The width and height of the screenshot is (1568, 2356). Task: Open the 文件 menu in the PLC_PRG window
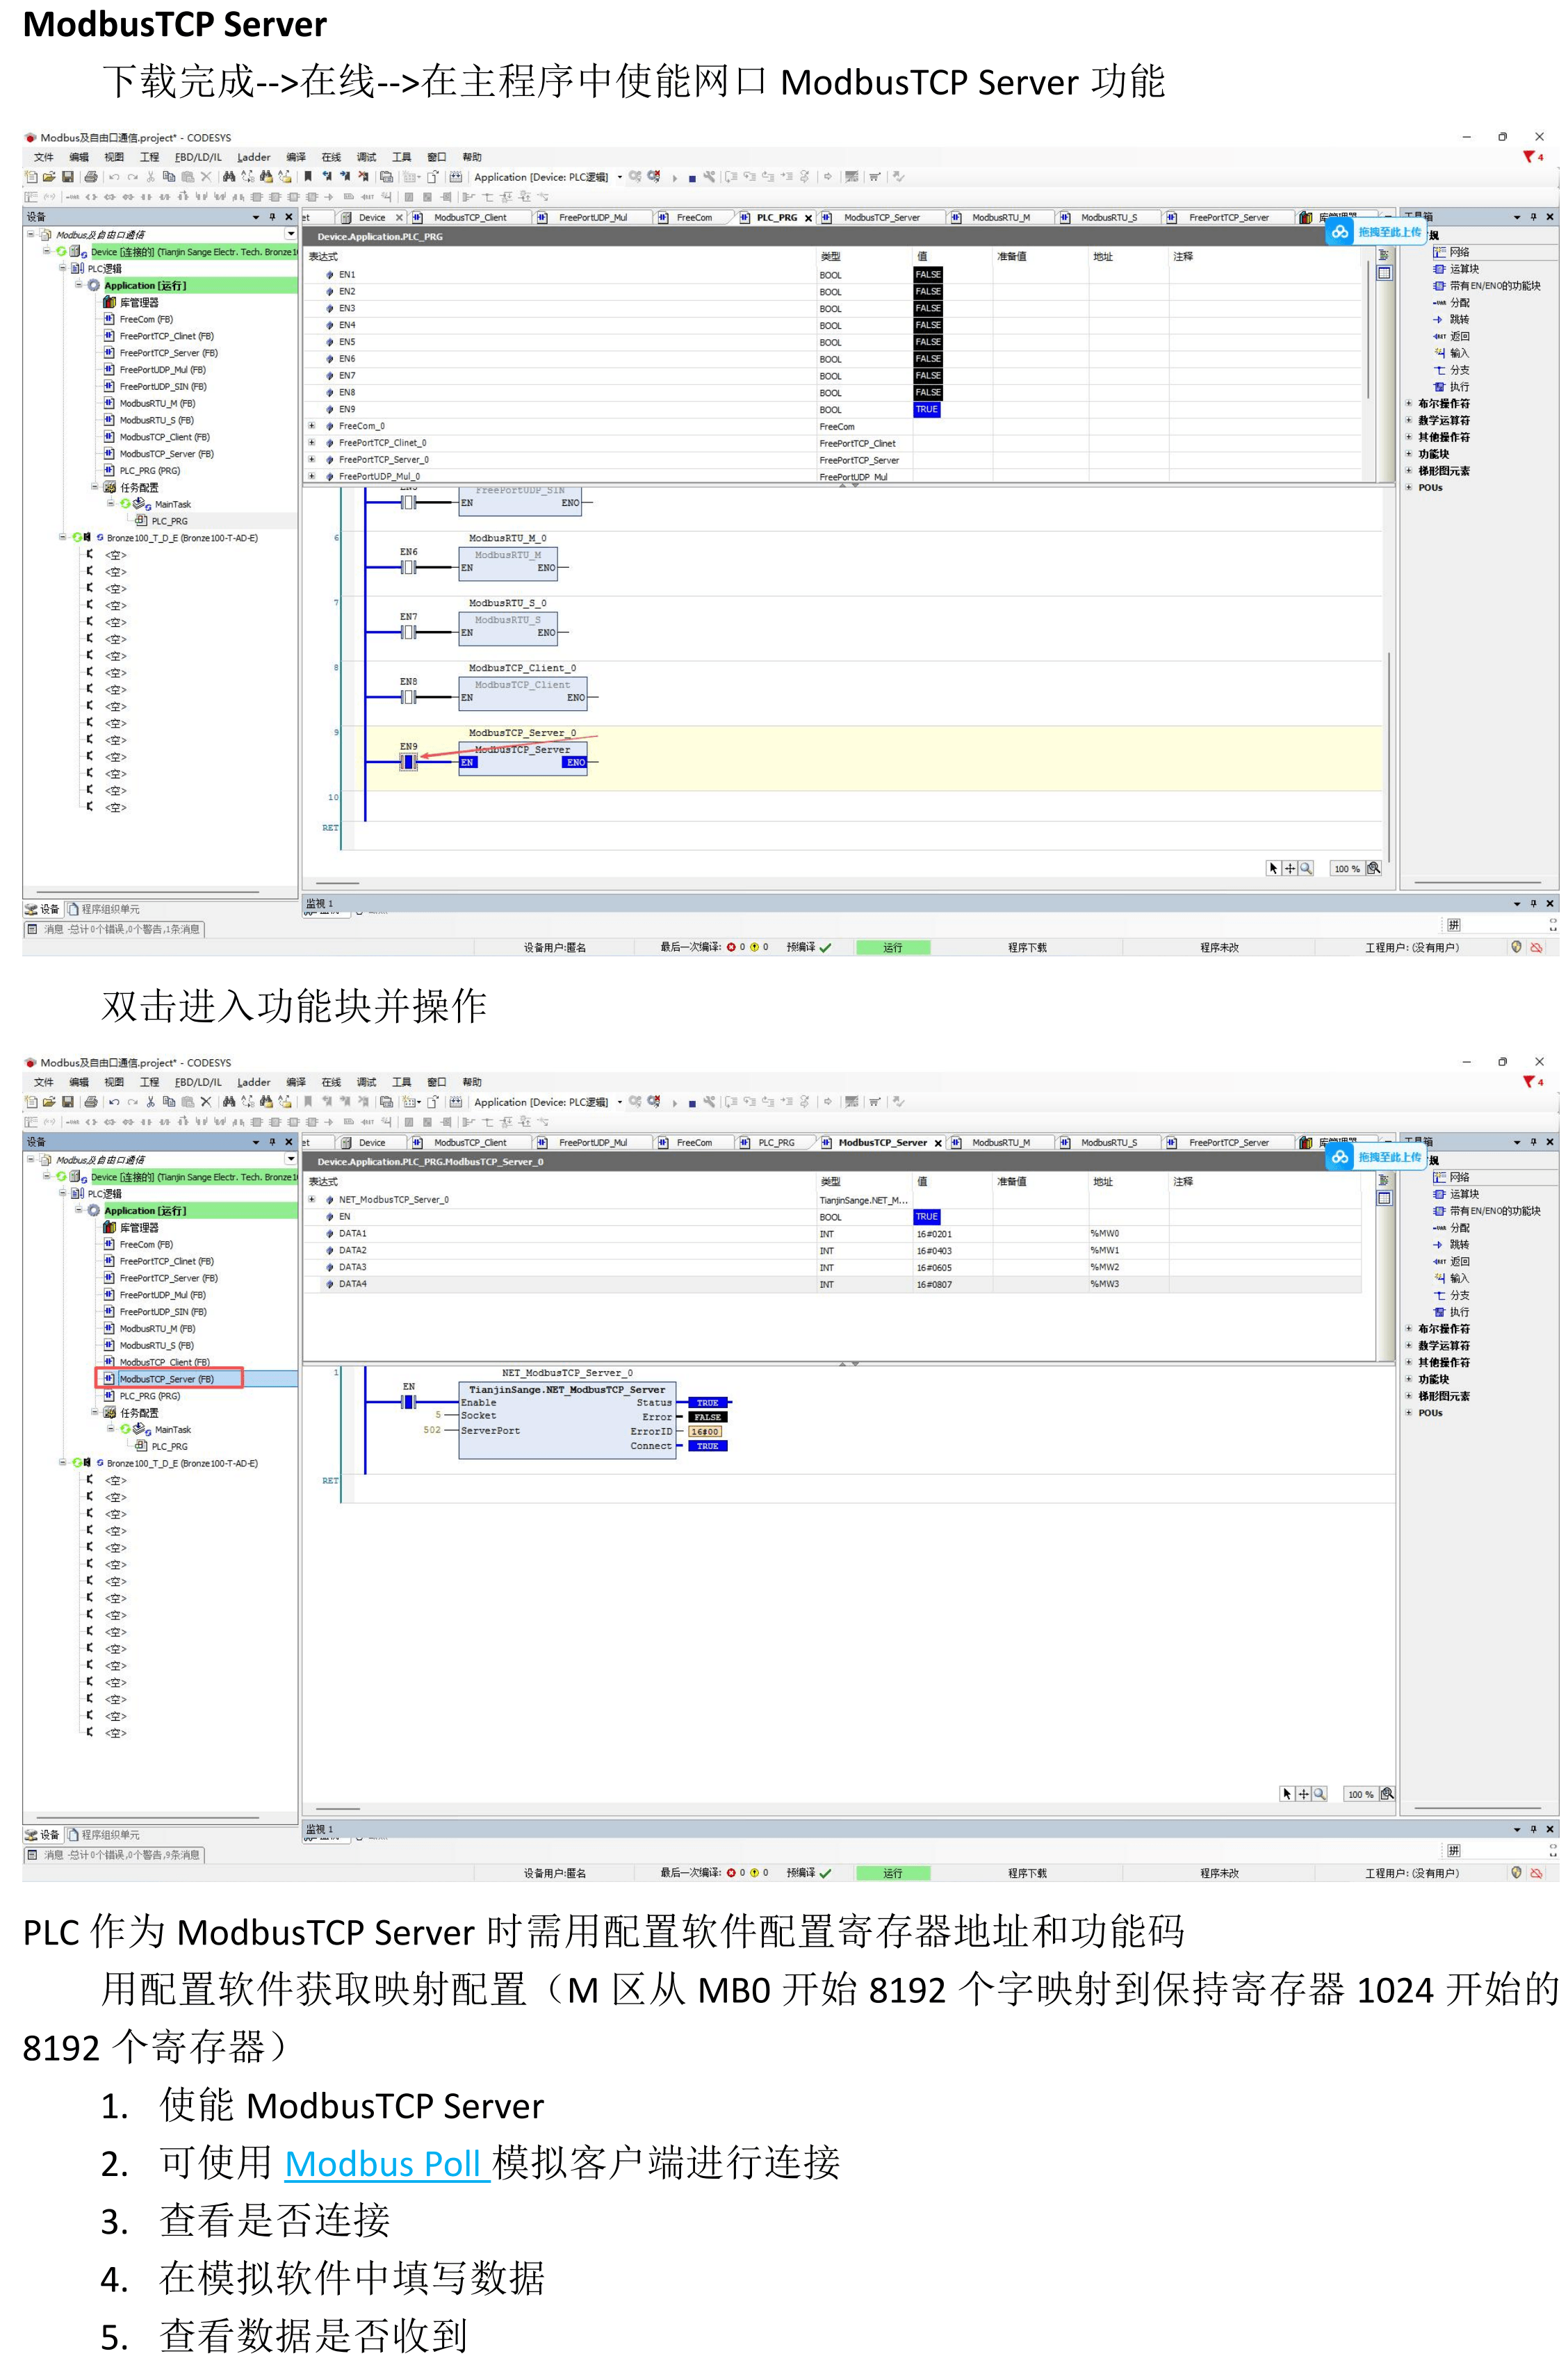[44, 157]
